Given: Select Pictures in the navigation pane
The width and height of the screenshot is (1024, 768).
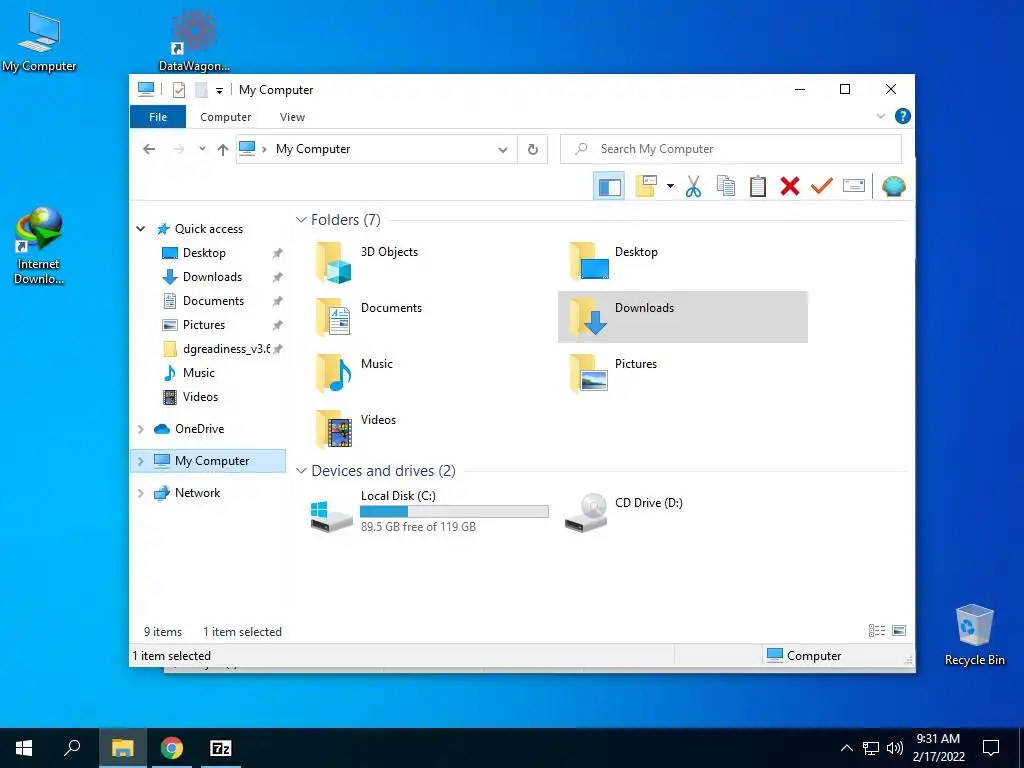Looking at the screenshot, I should point(204,325).
